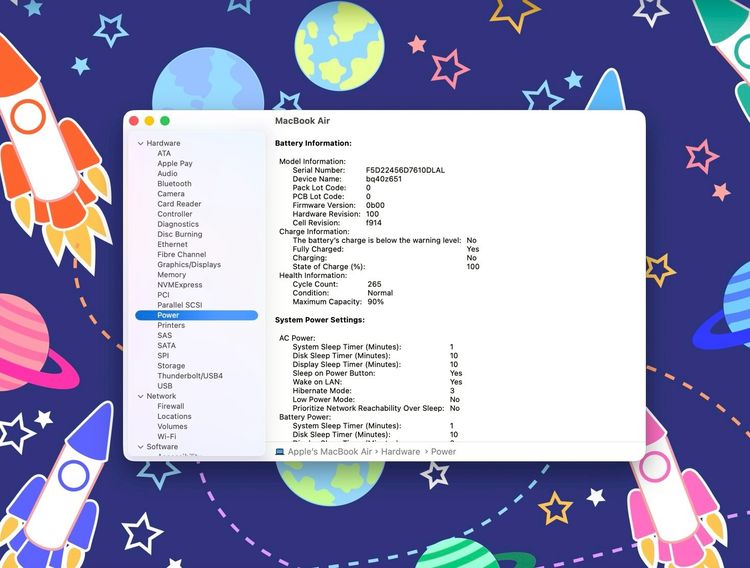The image size is (750, 568).
Task: Click the Fully Charged value Yes
Action: tap(473, 249)
